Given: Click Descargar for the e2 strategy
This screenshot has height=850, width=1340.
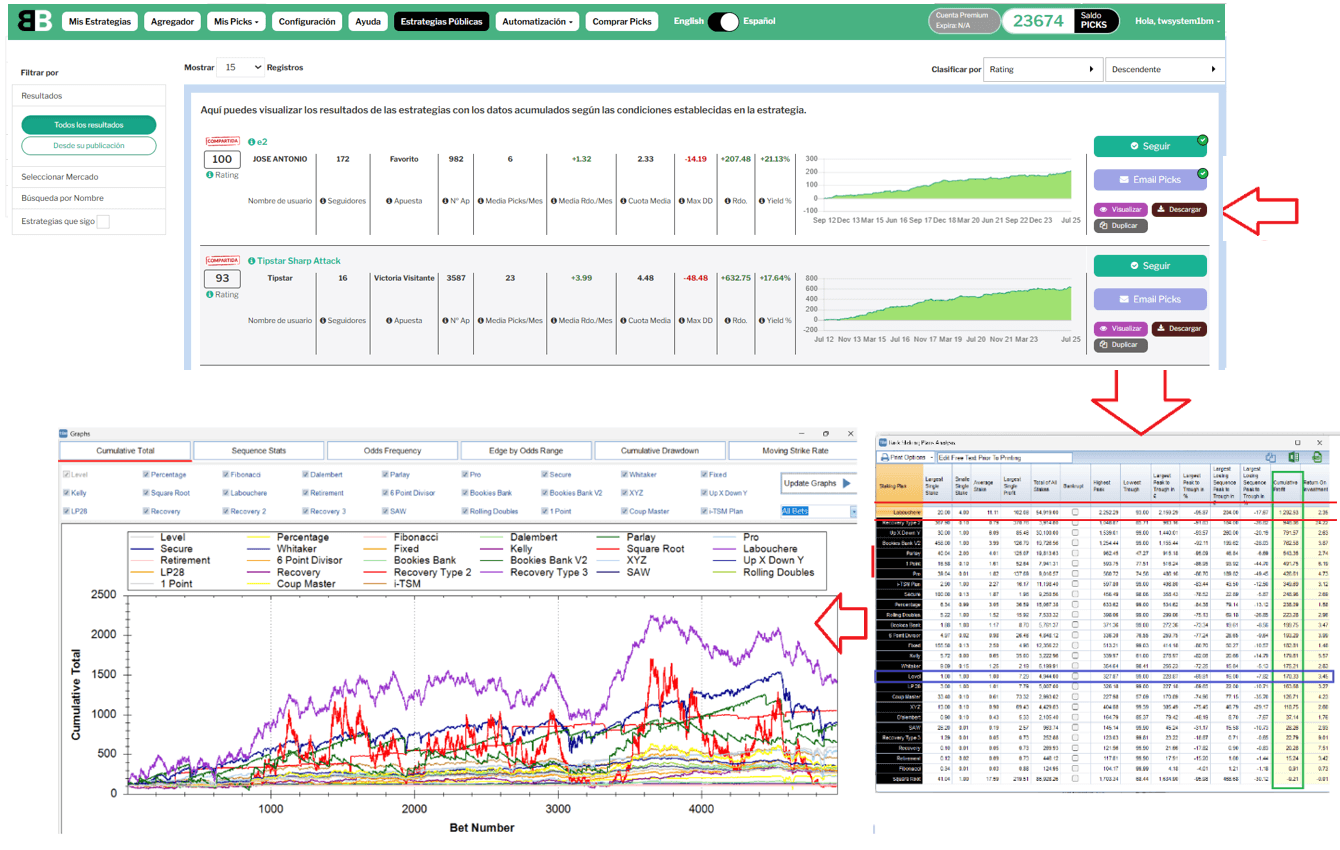Looking at the screenshot, I should pyautogui.click(x=1179, y=210).
